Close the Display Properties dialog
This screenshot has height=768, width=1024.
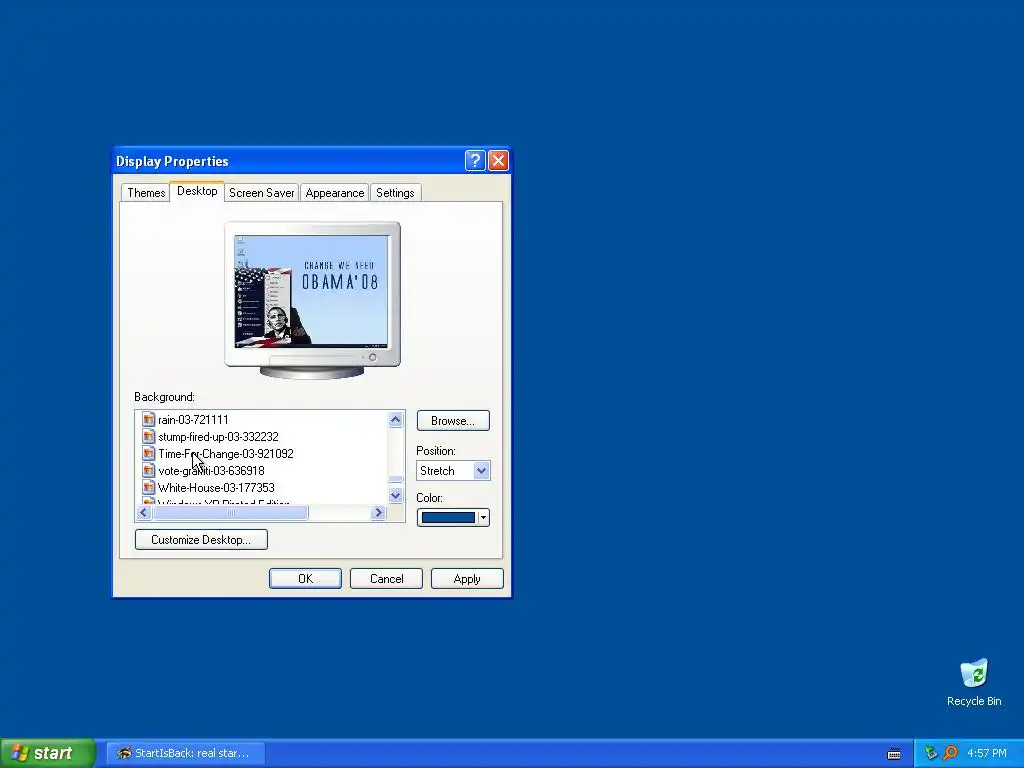[498, 160]
